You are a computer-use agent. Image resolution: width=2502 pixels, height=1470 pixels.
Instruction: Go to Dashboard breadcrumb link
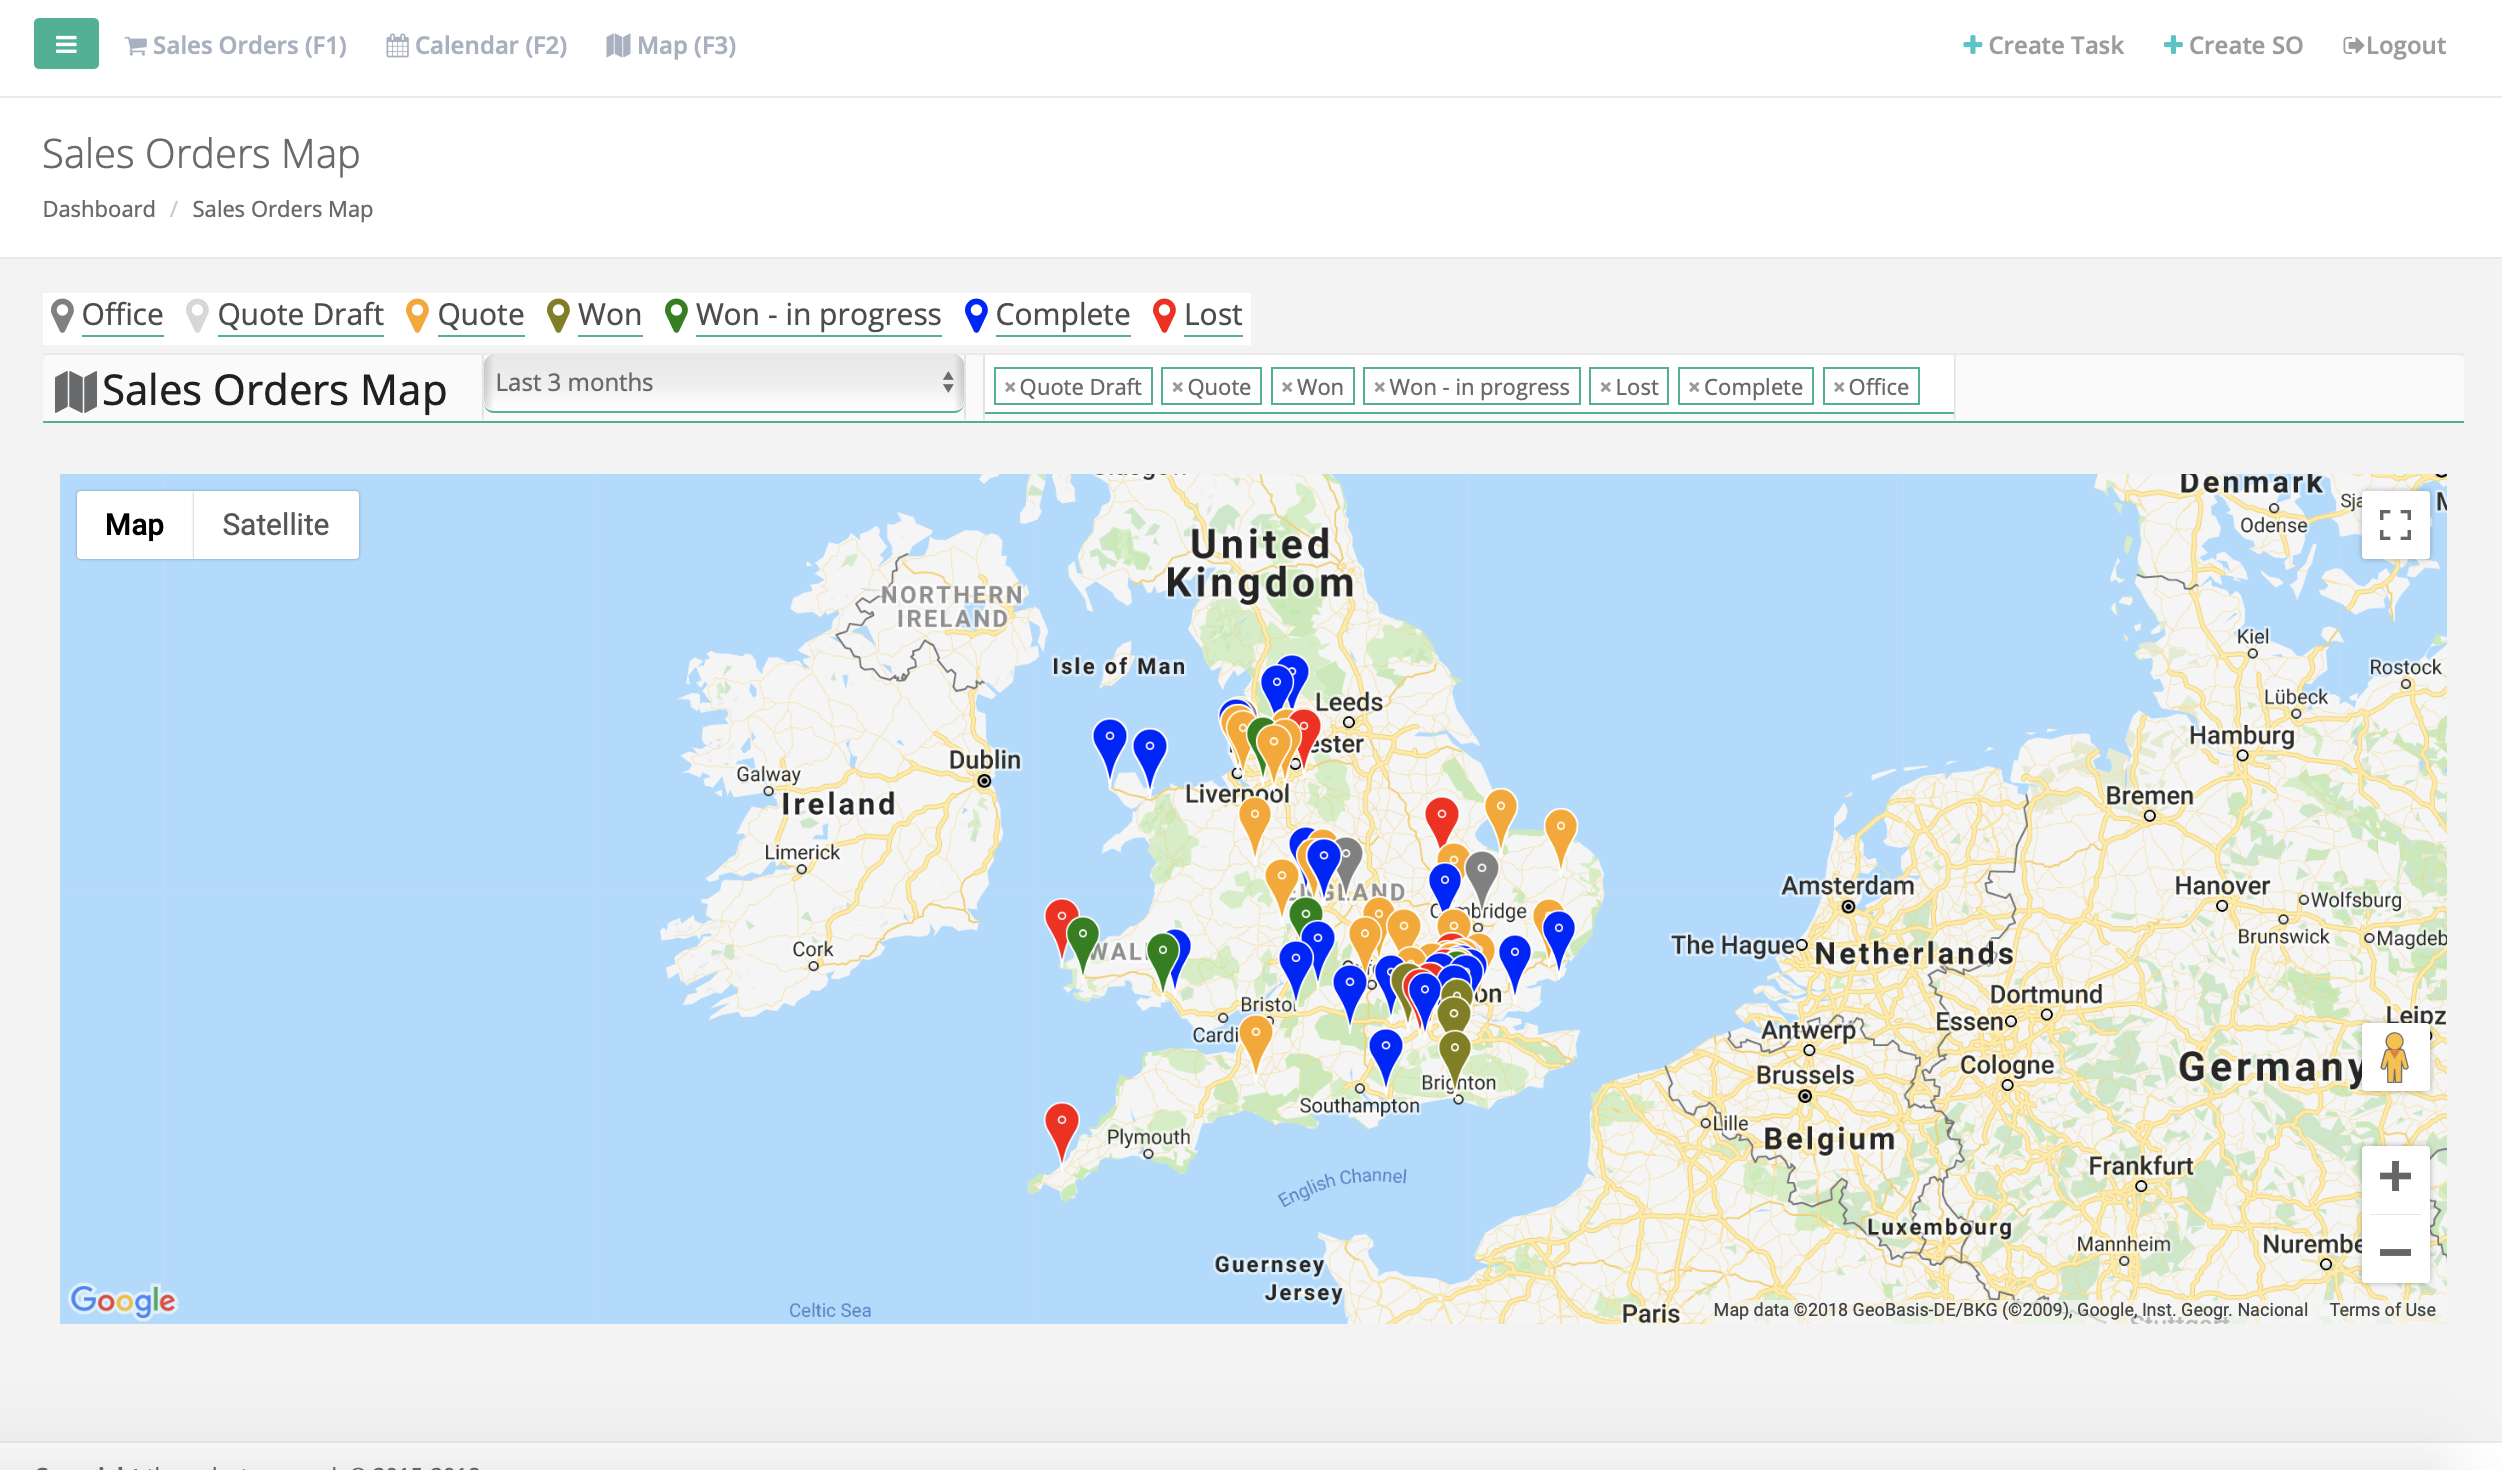point(99,209)
